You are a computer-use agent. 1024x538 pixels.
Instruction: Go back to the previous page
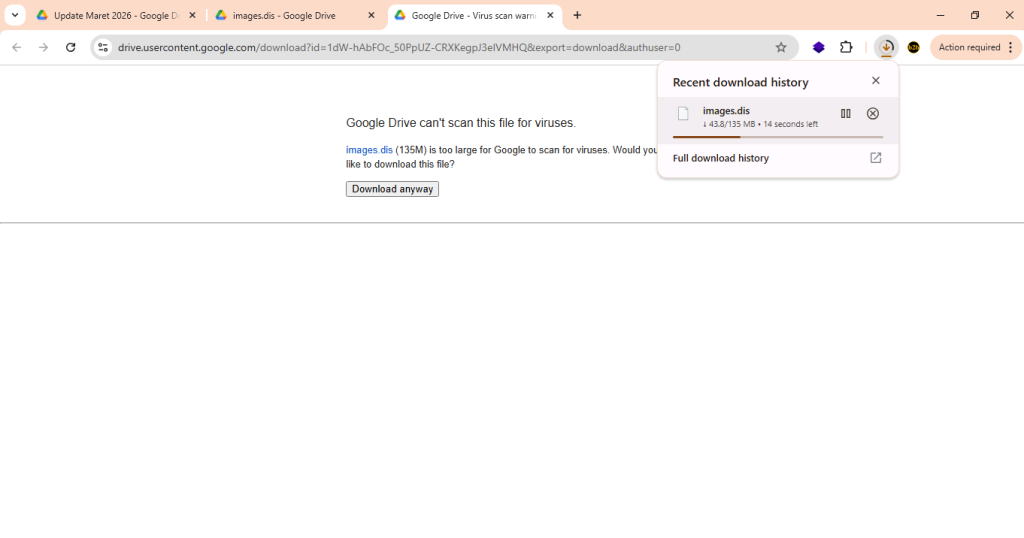17,47
